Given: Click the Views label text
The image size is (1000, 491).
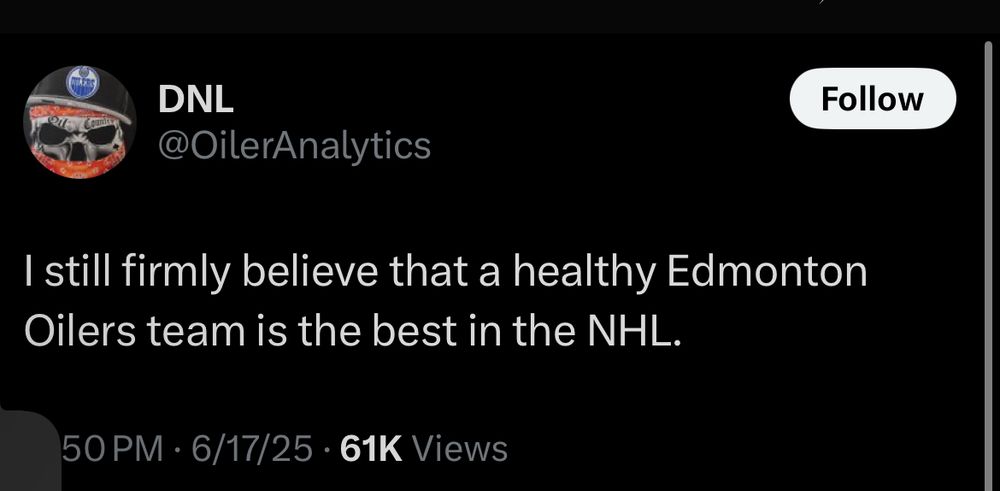Looking at the screenshot, I should pyautogui.click(x=460, y=449).
